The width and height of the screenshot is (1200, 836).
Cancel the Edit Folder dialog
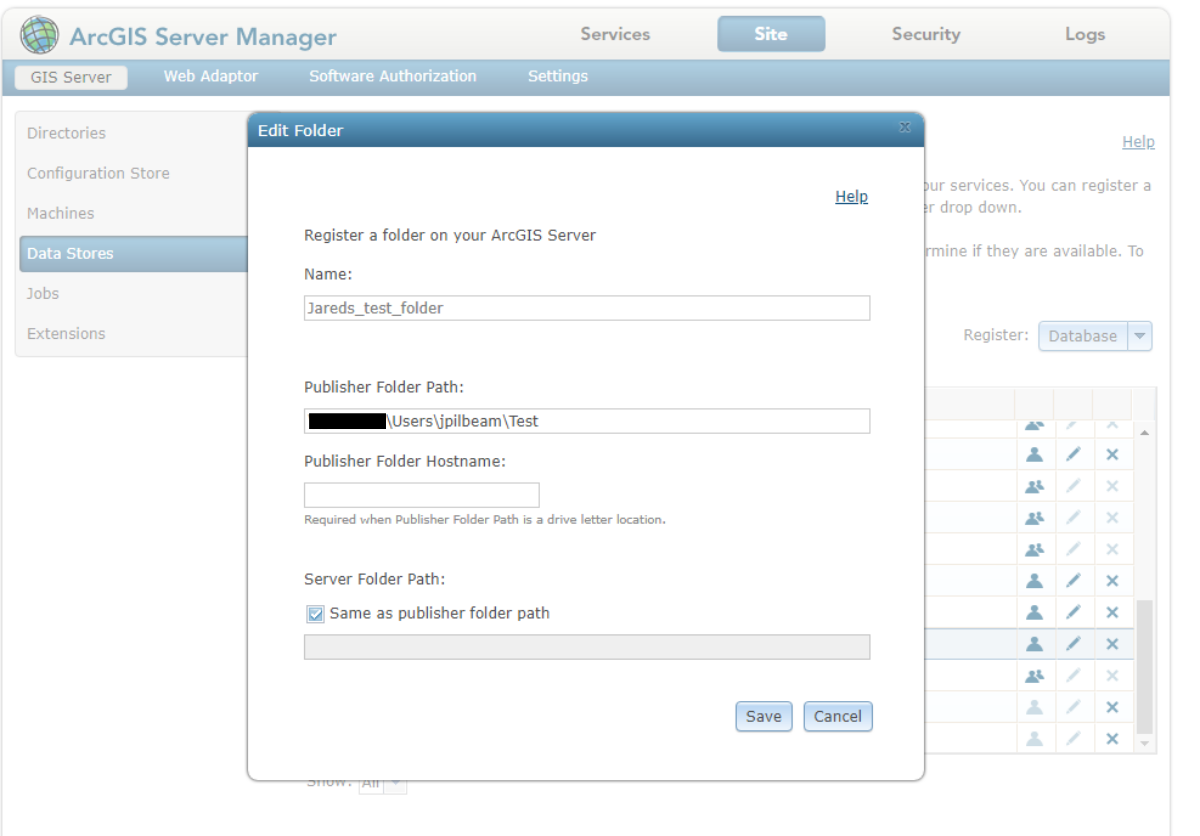coord(838,716)
